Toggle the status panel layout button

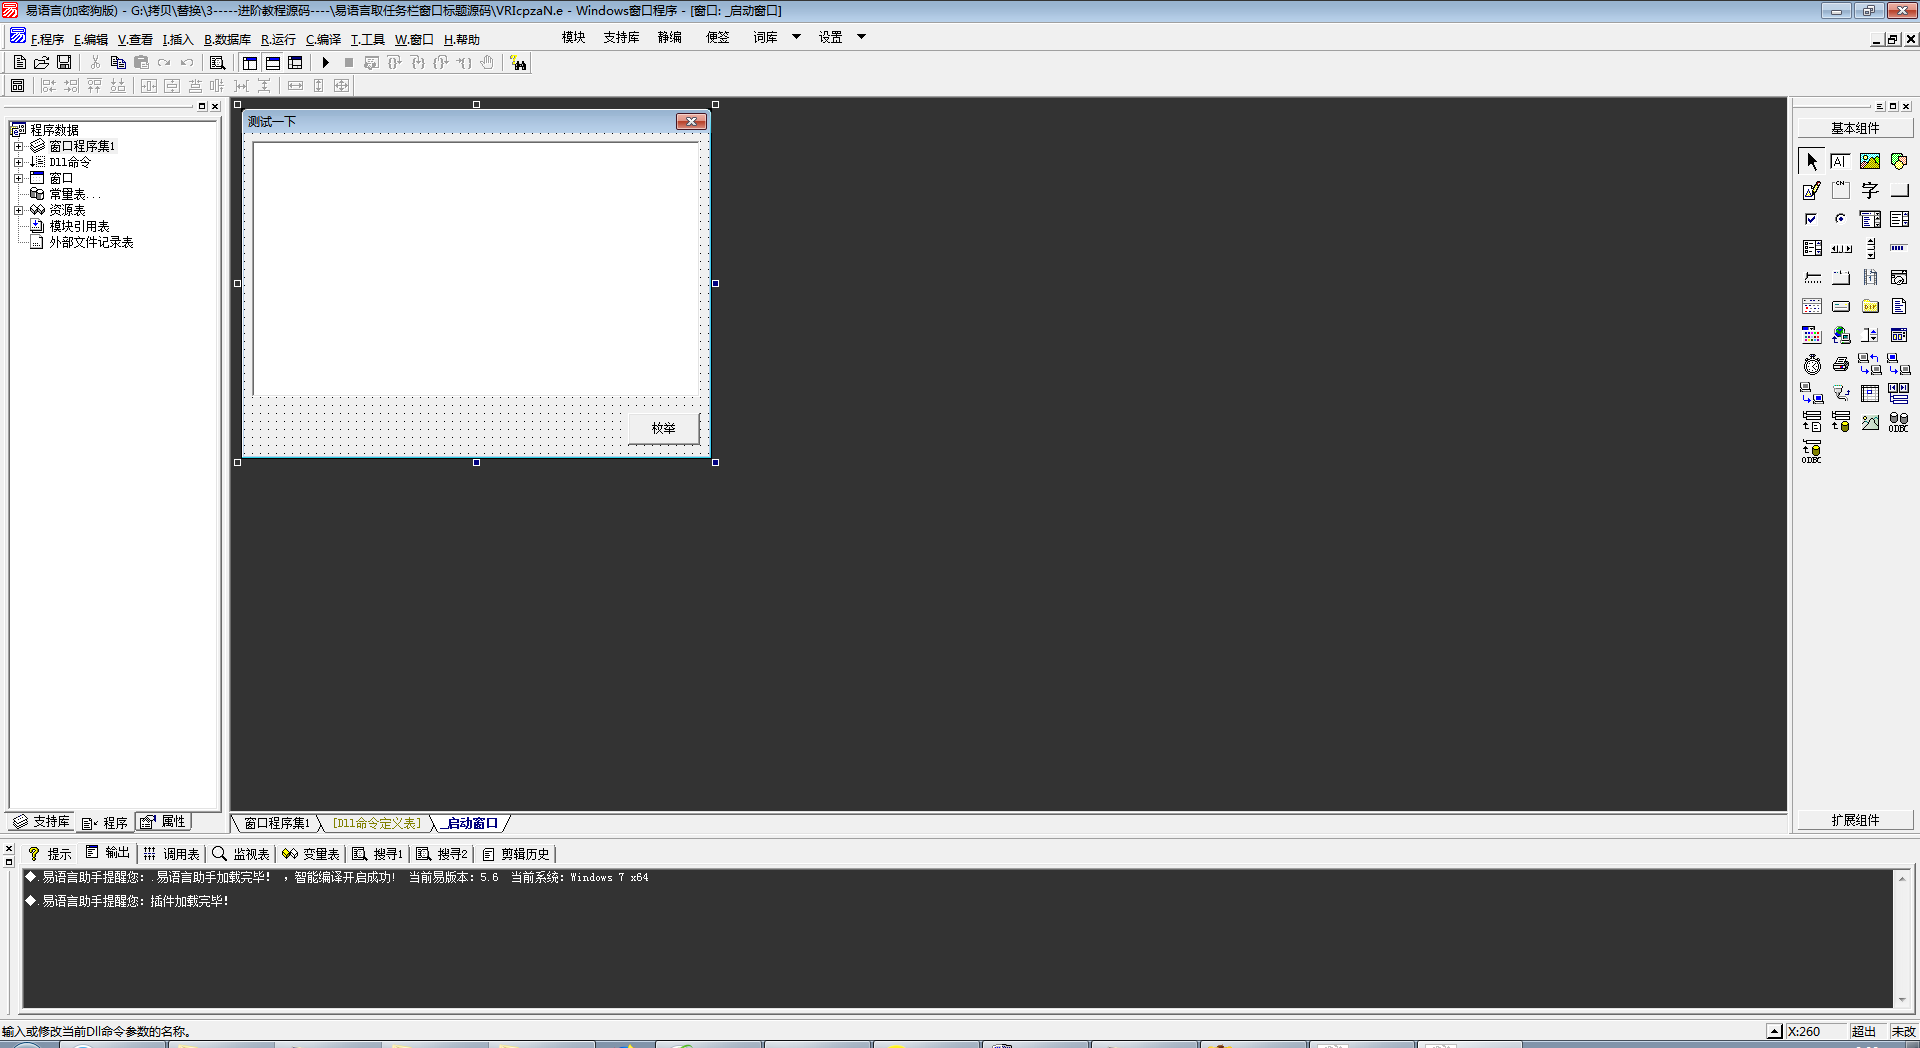273,62
